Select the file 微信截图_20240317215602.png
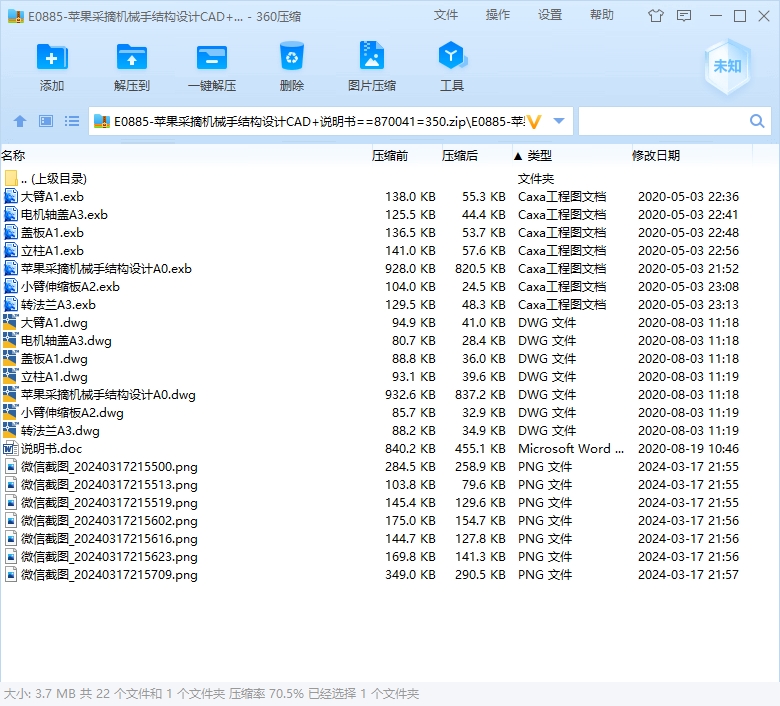The image size is (780, 706). 109,520
